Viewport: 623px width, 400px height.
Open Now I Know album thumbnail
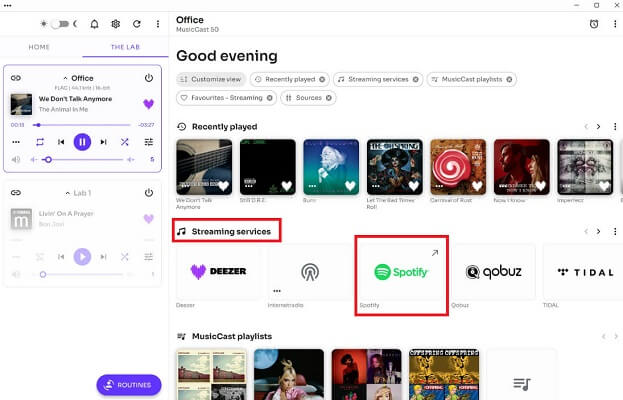522,167
